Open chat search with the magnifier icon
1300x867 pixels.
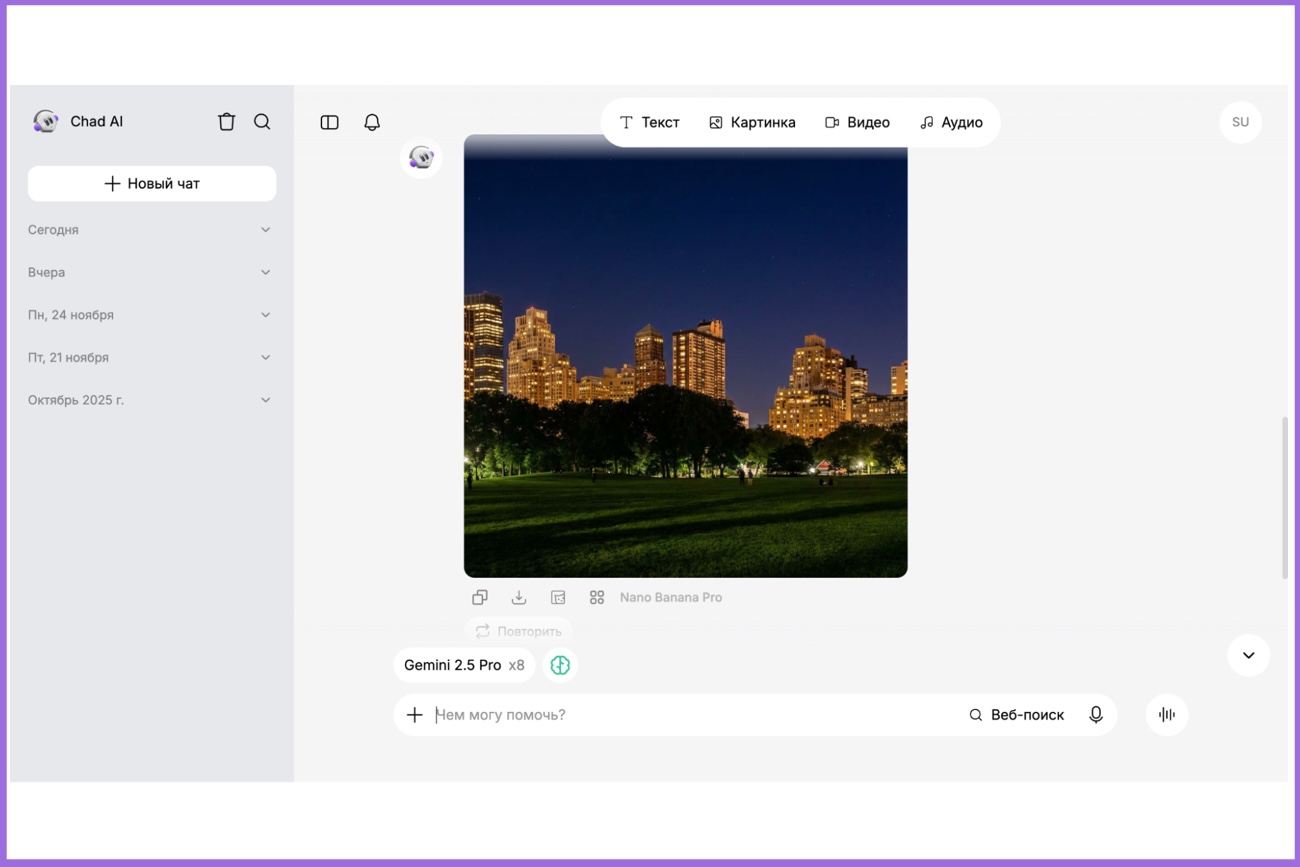pyautogui.click(x=262, y=122)
